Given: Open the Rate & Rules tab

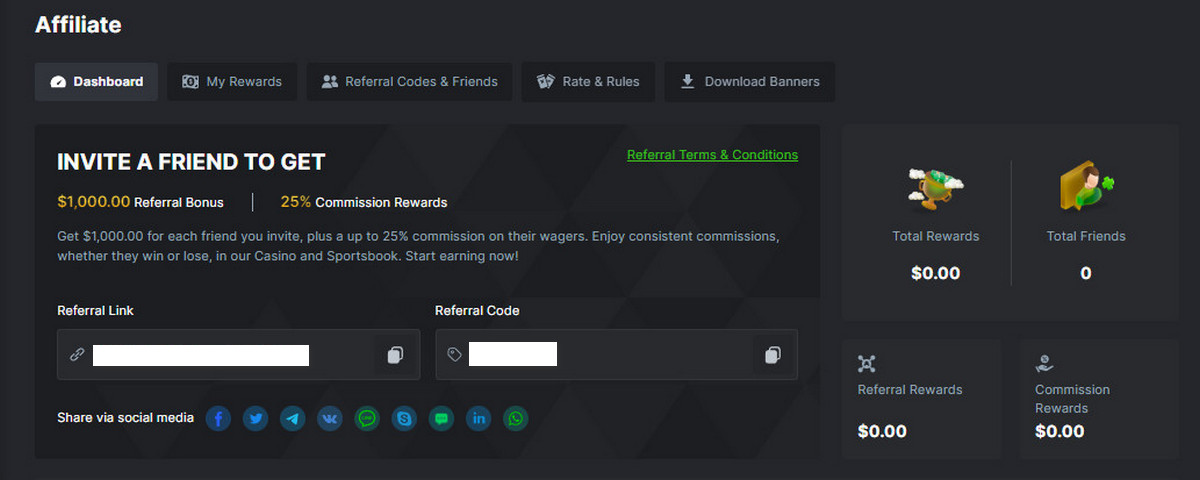Looking at the screenshot, I should tap(588, 82).
